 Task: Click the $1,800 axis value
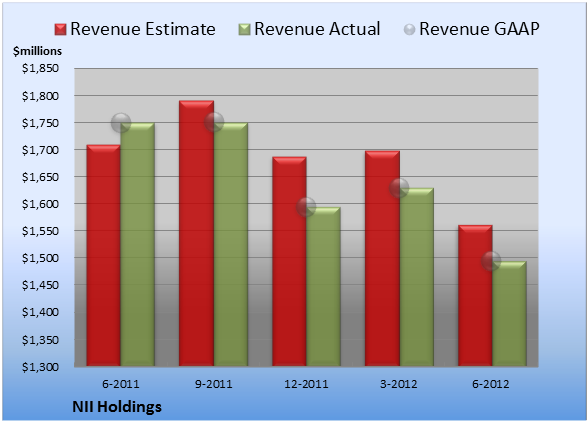[x=40, y=96]
